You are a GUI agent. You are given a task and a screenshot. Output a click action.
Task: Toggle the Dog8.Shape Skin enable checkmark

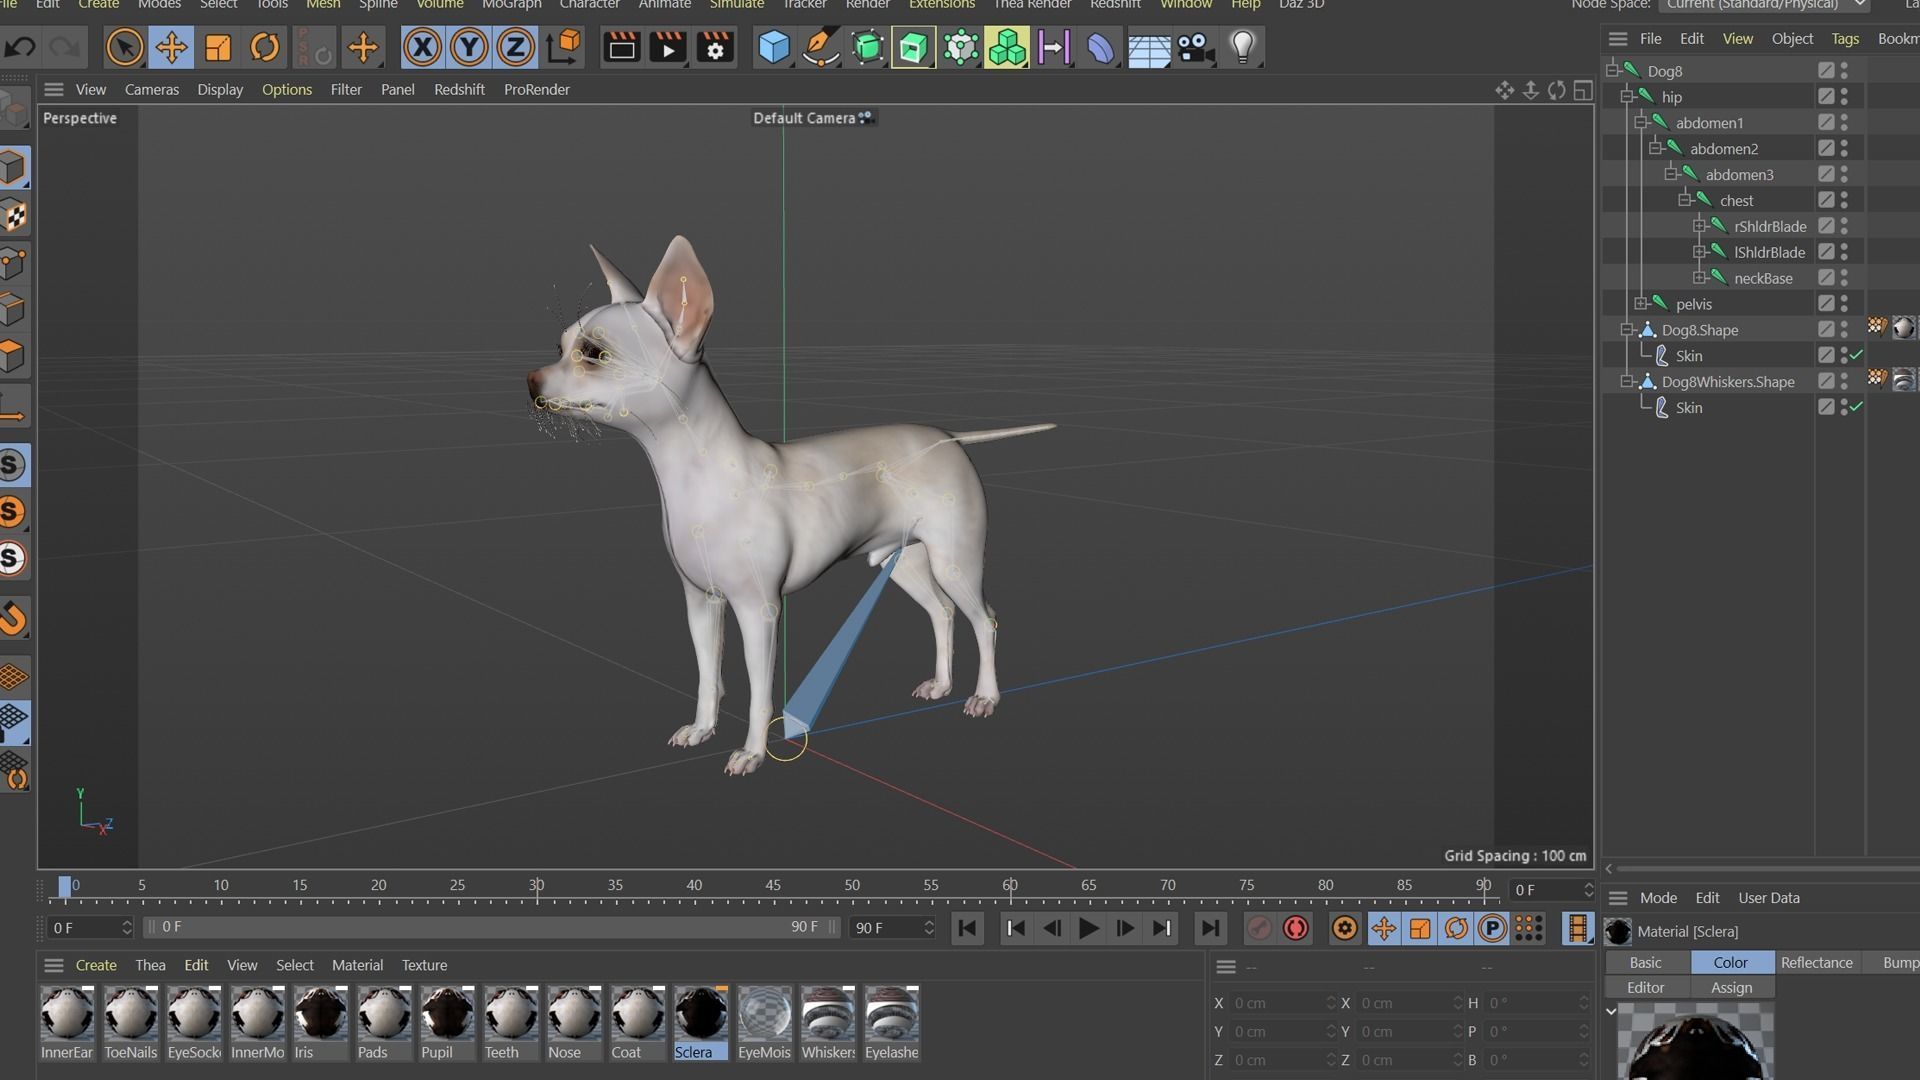coord(1857,355)
